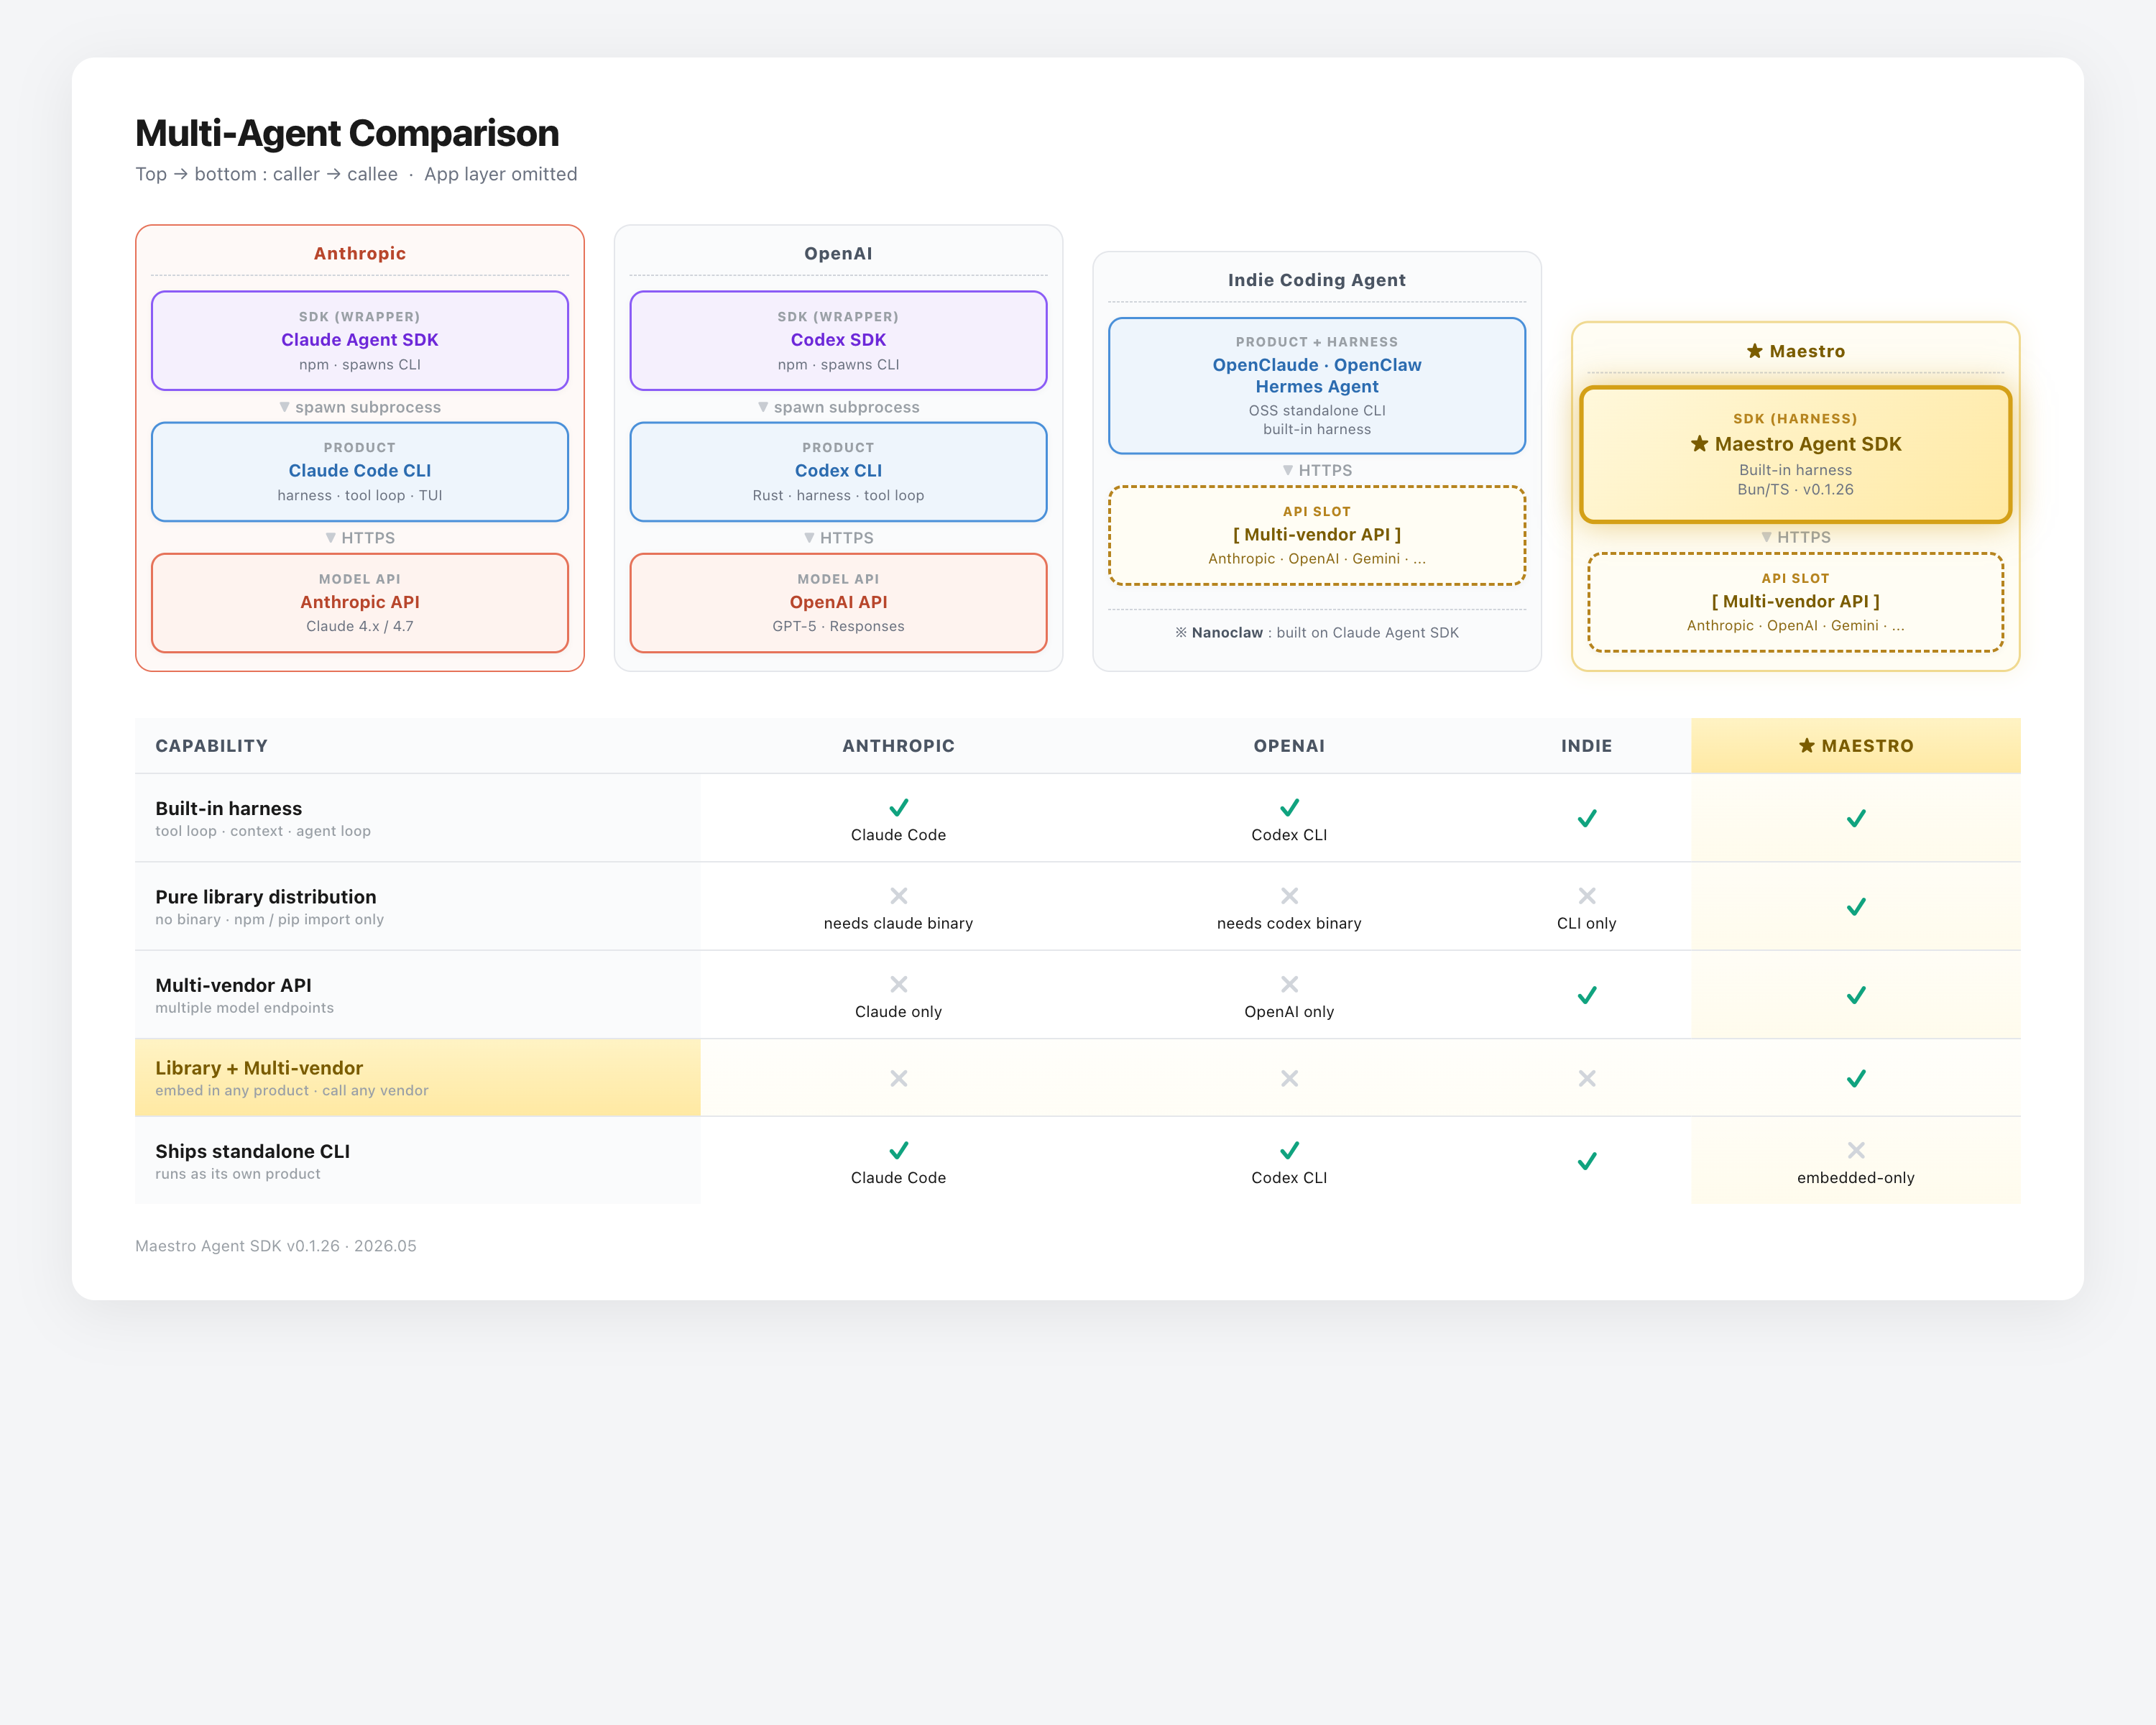This screenshot has height=1725, width=2156.
Task: Click Anthropic X for Pure library distribution
Action: (899, 895)
